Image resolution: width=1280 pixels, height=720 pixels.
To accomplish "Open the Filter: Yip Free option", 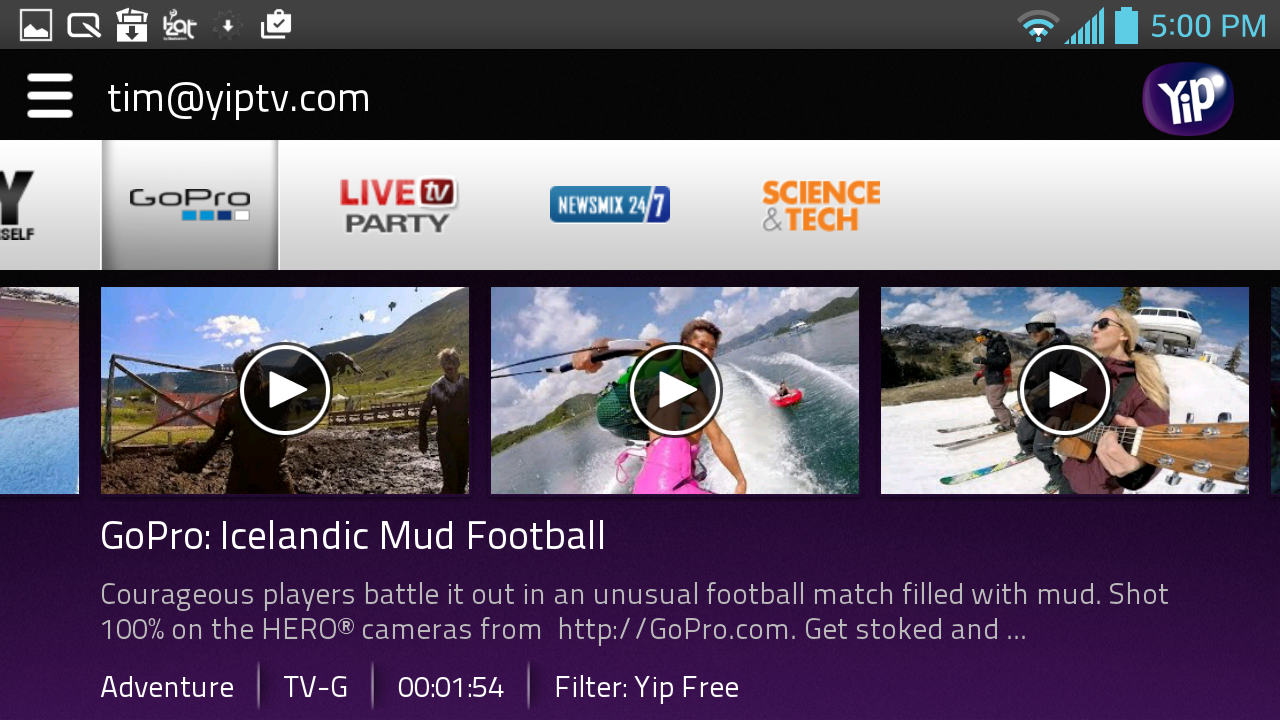I will (647, 687).
